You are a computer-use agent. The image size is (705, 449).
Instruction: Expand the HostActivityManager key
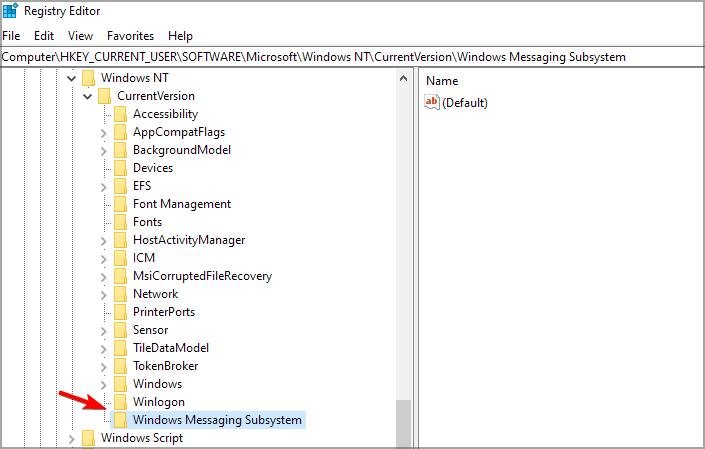pyautogui.click(x=104, y=241)
